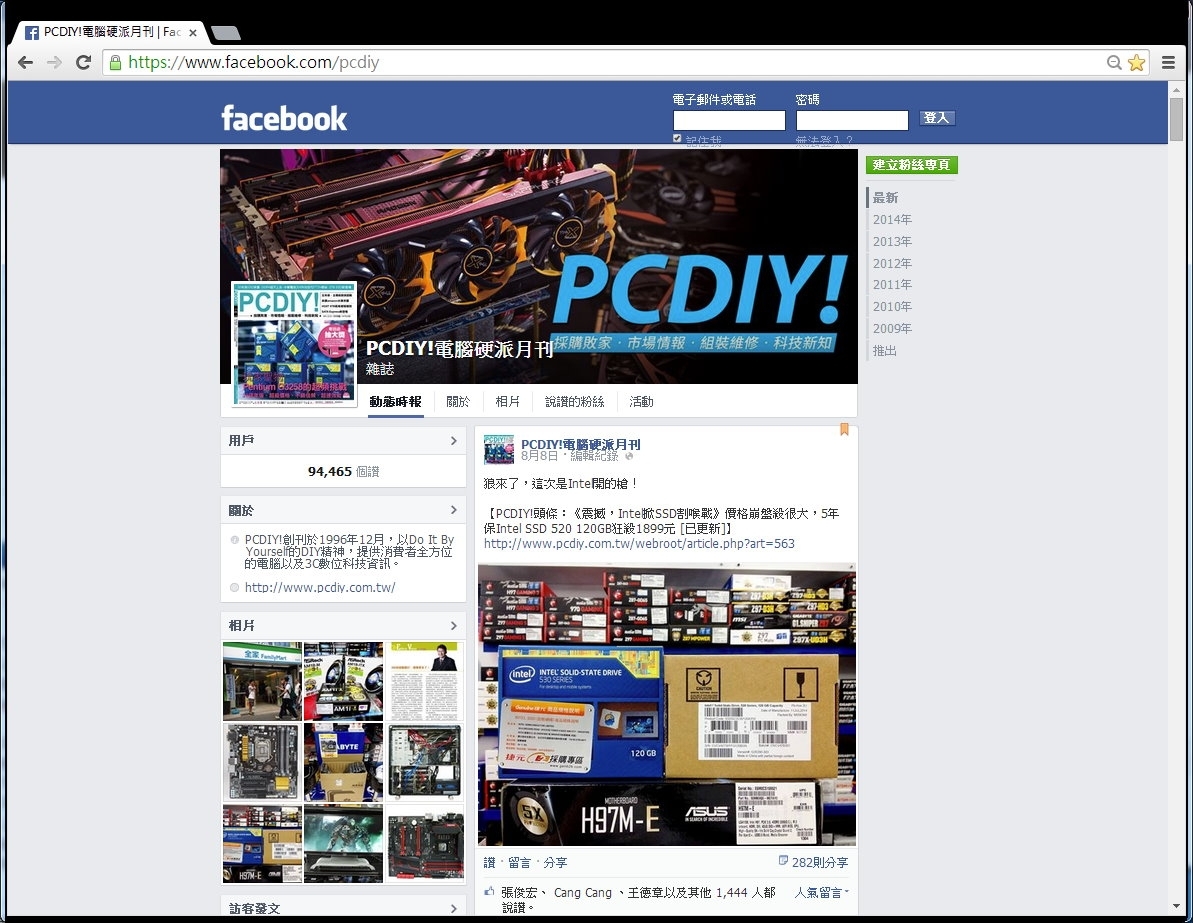The image size is (1193, 923).
Task: Click the post author name PCDIY!電腦硬派月刊
Action: pyautogui.click(x=581, y=444)
